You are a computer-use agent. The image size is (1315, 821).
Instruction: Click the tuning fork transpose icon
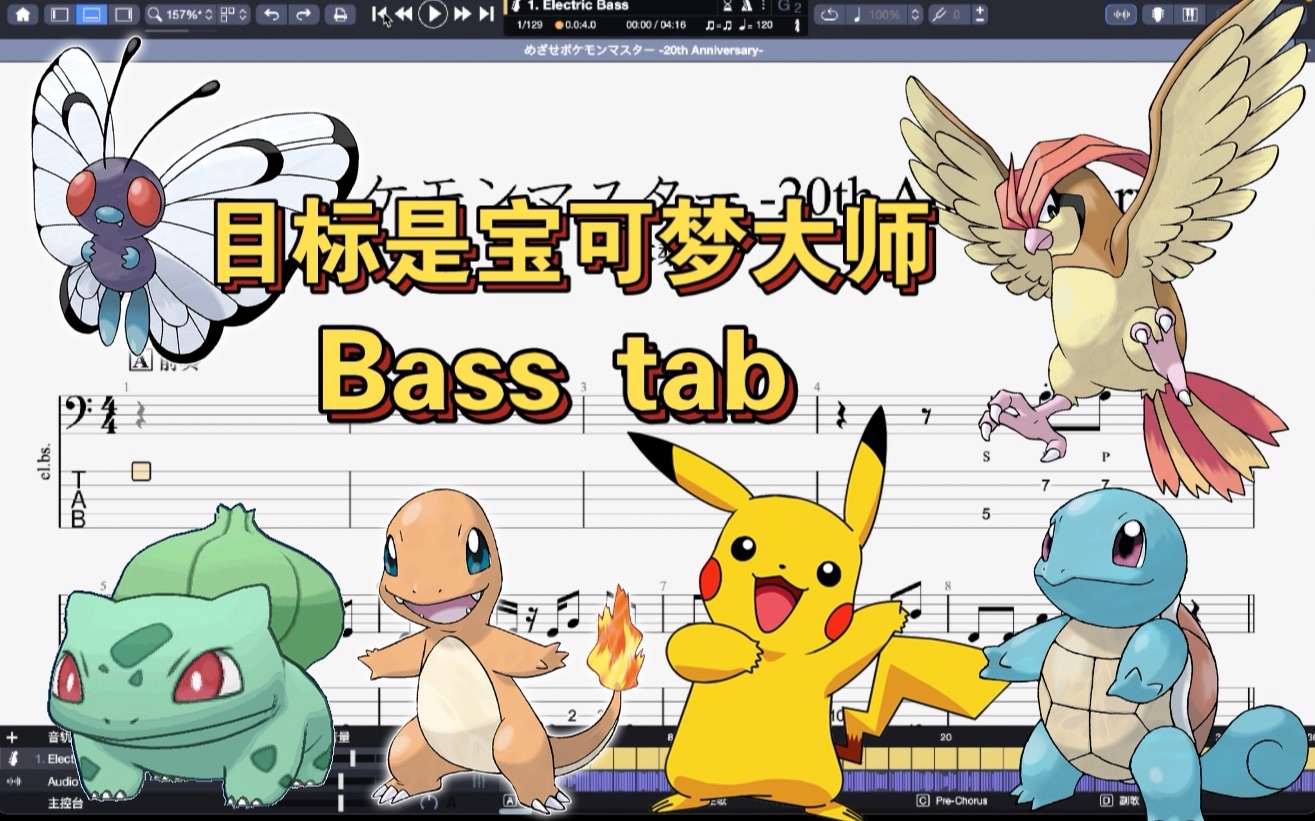click(x=938, y=15)
